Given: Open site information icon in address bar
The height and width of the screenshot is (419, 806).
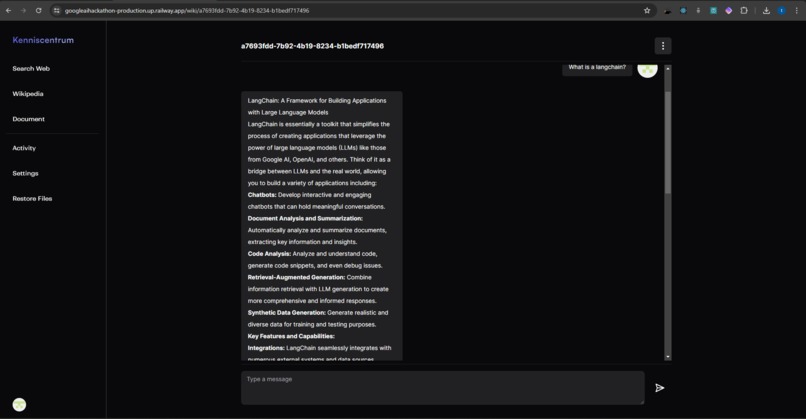Looking at the screenshot, I should (57, 10).
